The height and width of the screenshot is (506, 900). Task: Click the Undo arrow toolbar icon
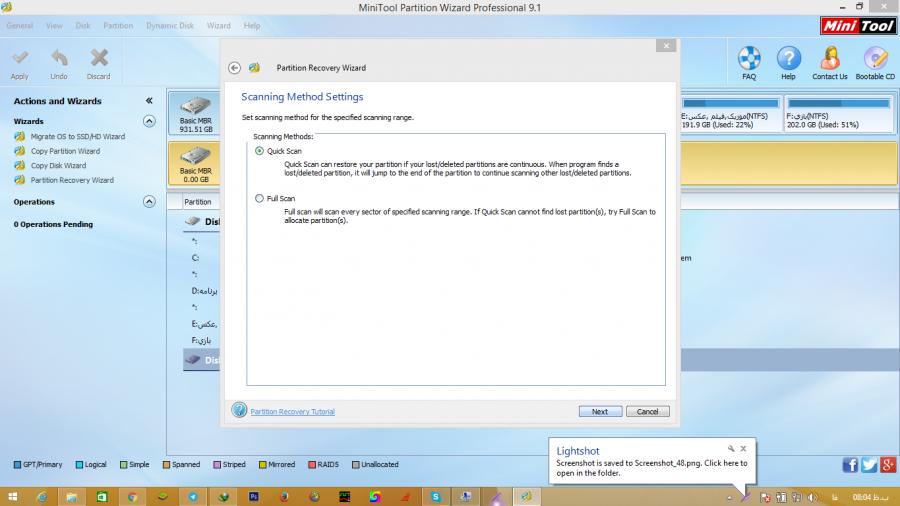pyautogui.click(x=59, y=58)
